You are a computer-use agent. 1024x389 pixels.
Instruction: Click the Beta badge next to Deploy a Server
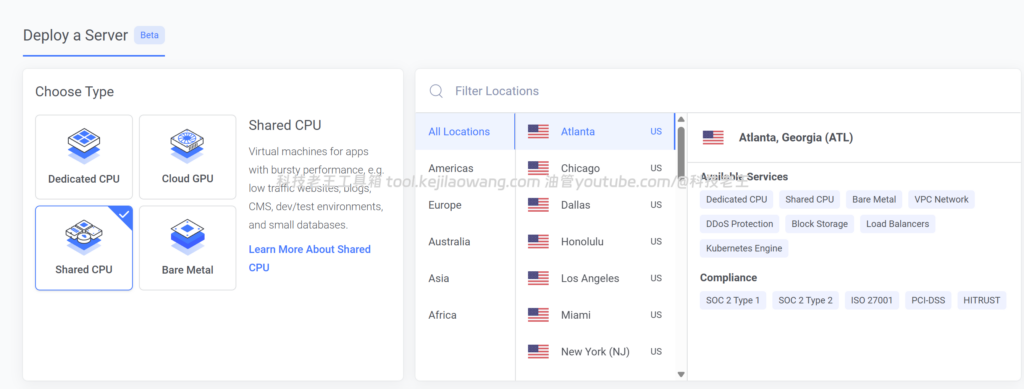point(150,35)
